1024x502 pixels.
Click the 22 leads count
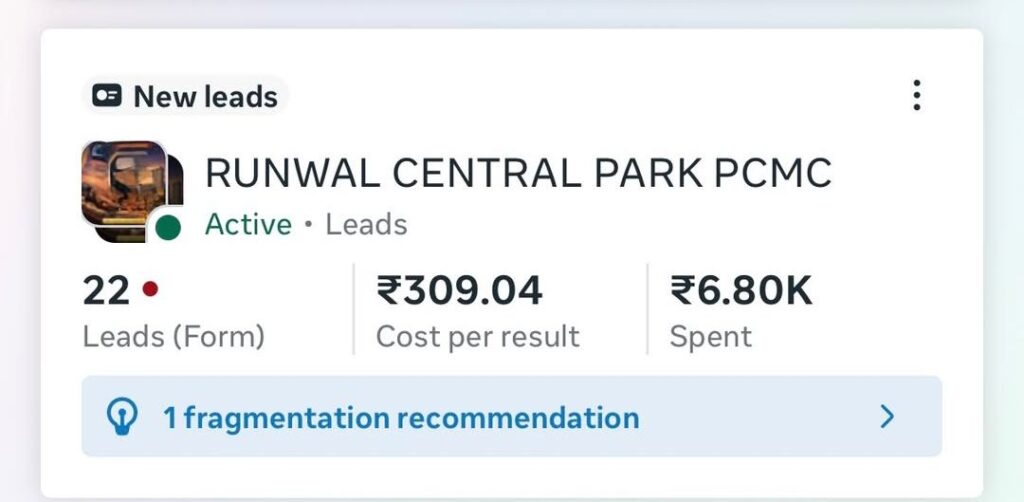click(x=106, y=291)
